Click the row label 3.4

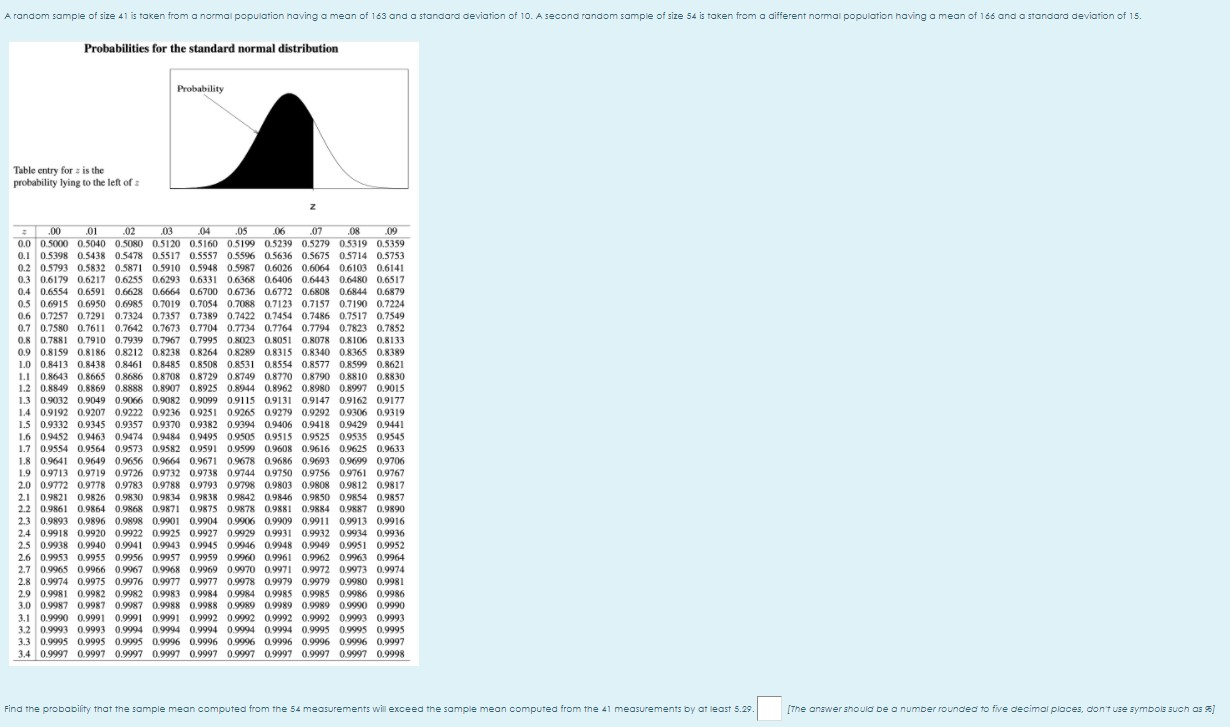tap(26, 655)
